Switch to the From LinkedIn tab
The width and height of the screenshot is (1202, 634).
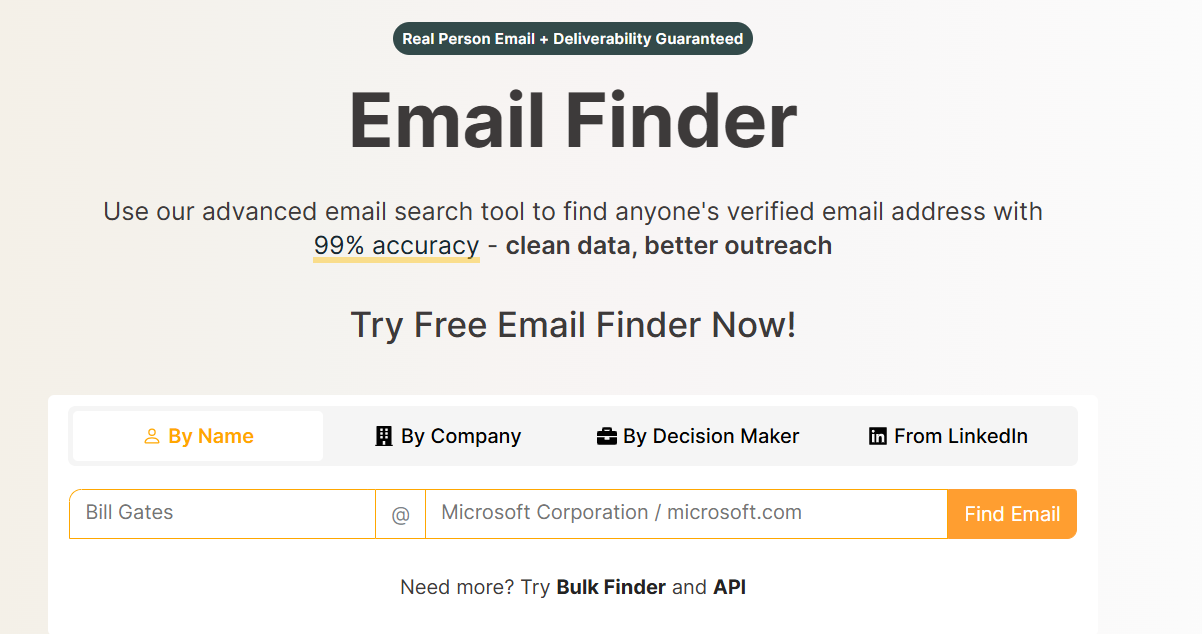coord(947,435)
